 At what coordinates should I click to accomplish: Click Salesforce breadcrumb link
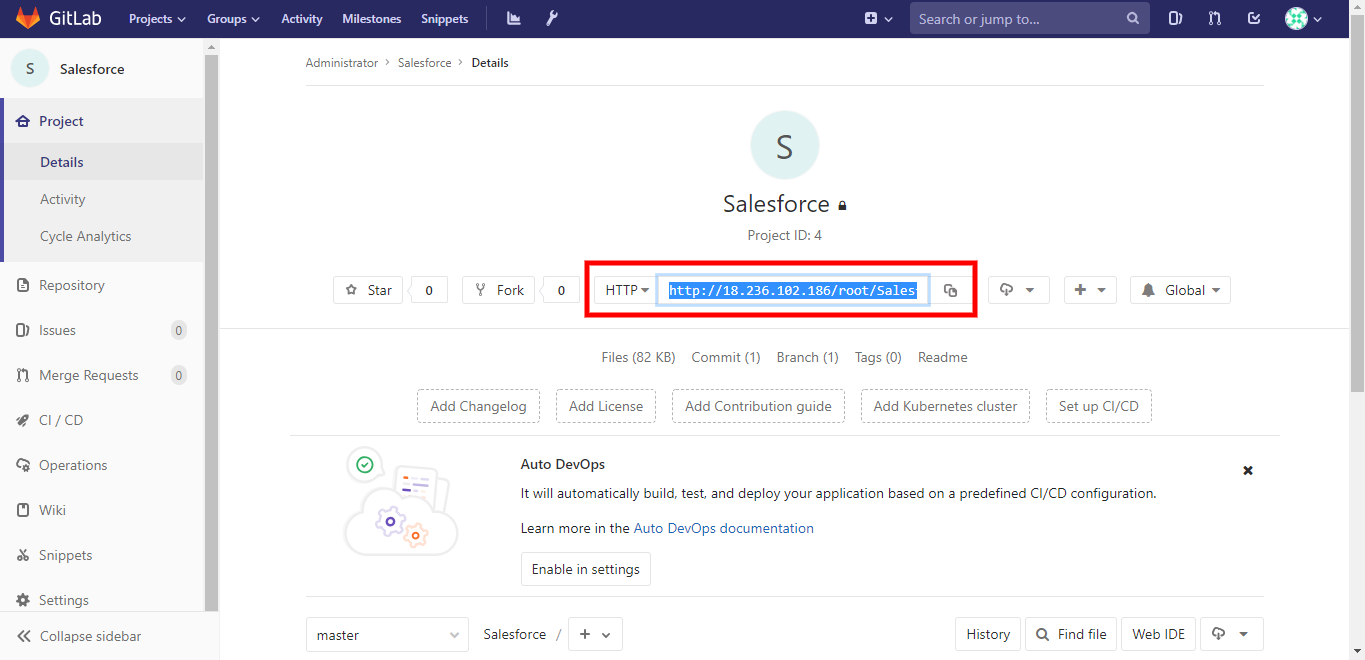pyautogui.click(x=425, y=63)
